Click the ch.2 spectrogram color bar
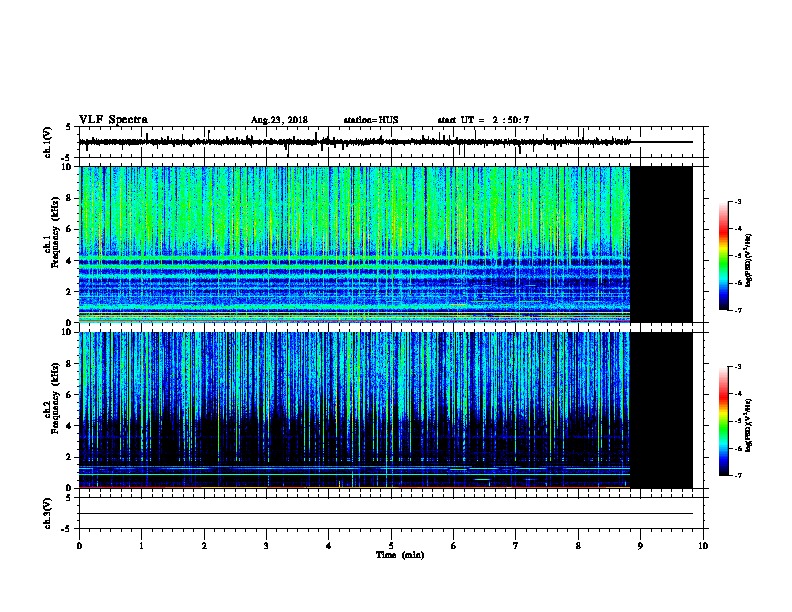The height and width of the screenshot is (612, 792). coord(723,421)
